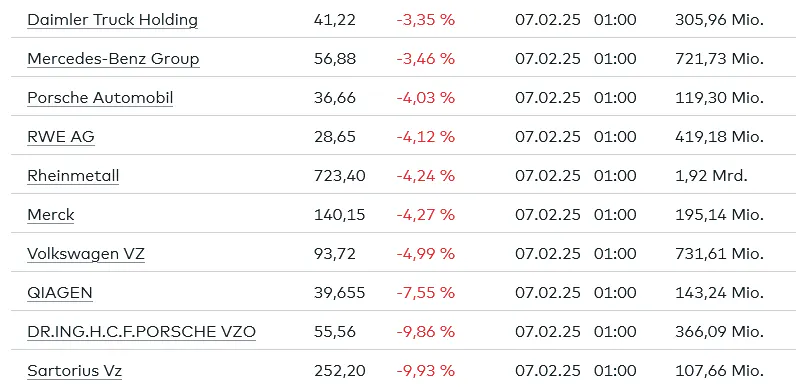
Task: Click the Porsche Automobil link
Action: 100,98
